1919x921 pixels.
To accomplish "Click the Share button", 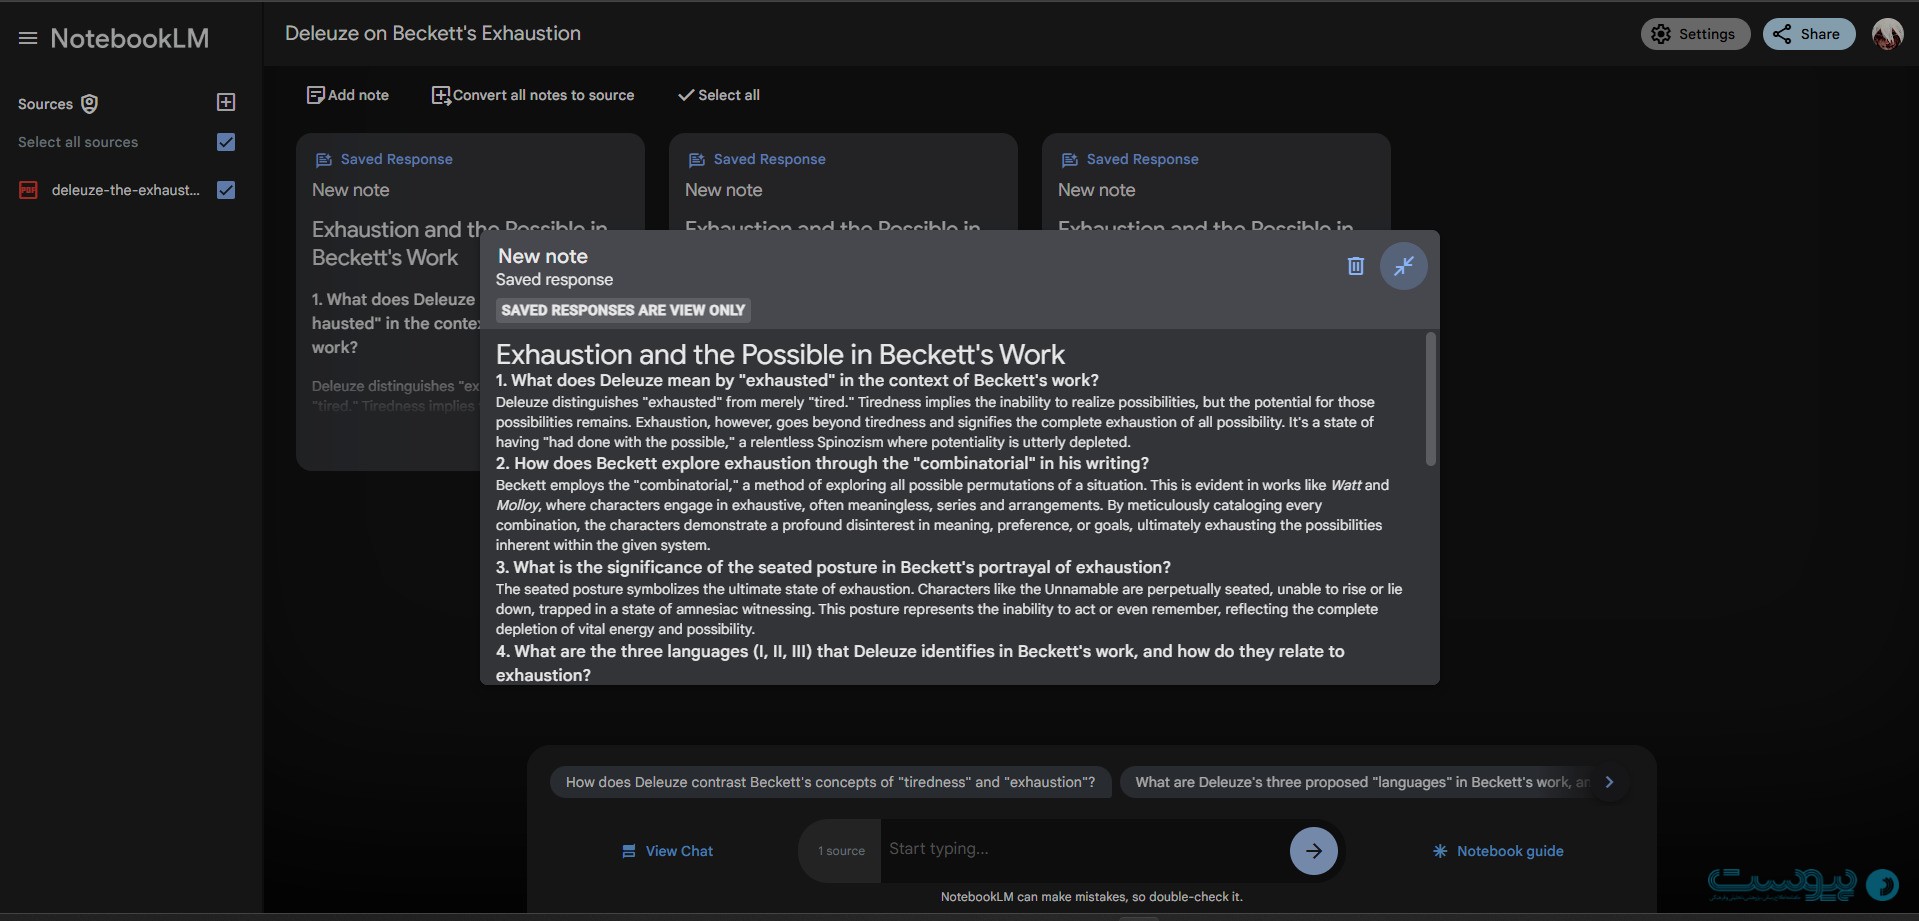I will (x=1808, y=34).
